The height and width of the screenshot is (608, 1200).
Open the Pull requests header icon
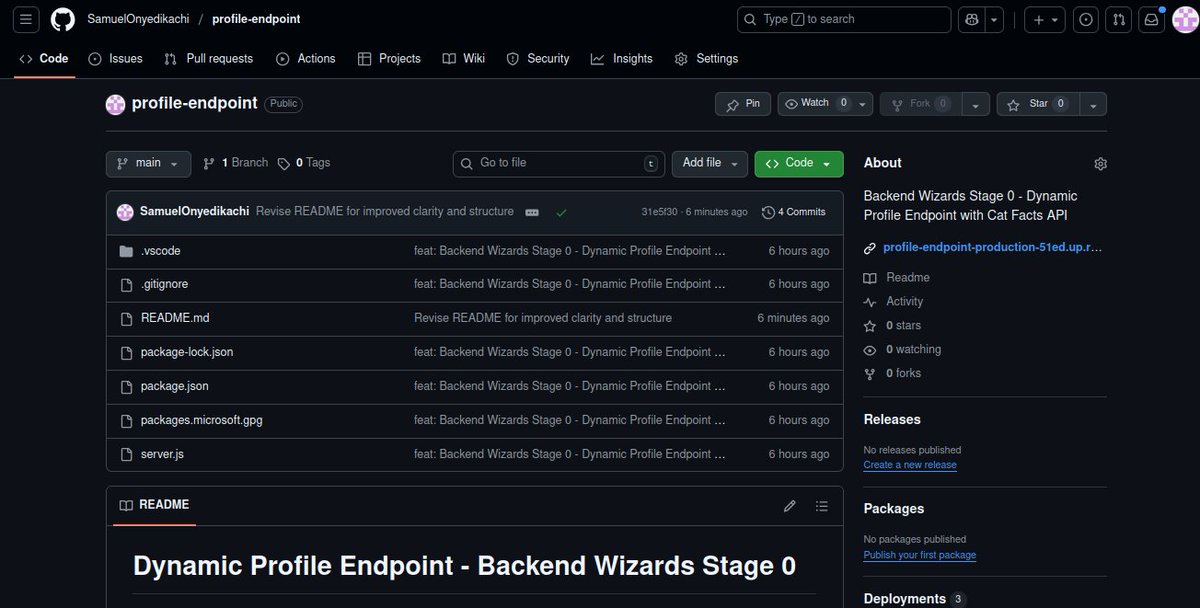pos(1119,19)
